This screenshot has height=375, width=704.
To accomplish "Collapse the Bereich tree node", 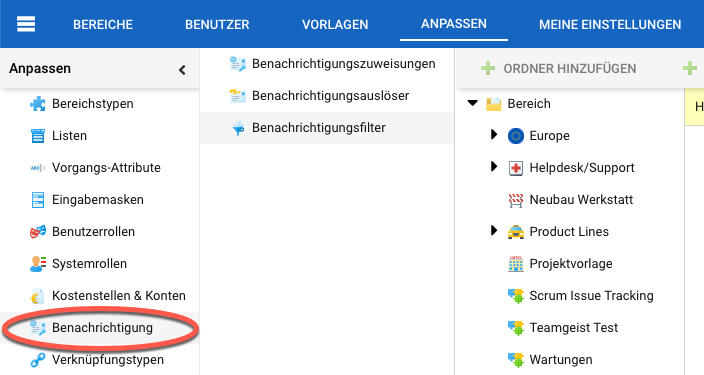I will click(472, 103).
